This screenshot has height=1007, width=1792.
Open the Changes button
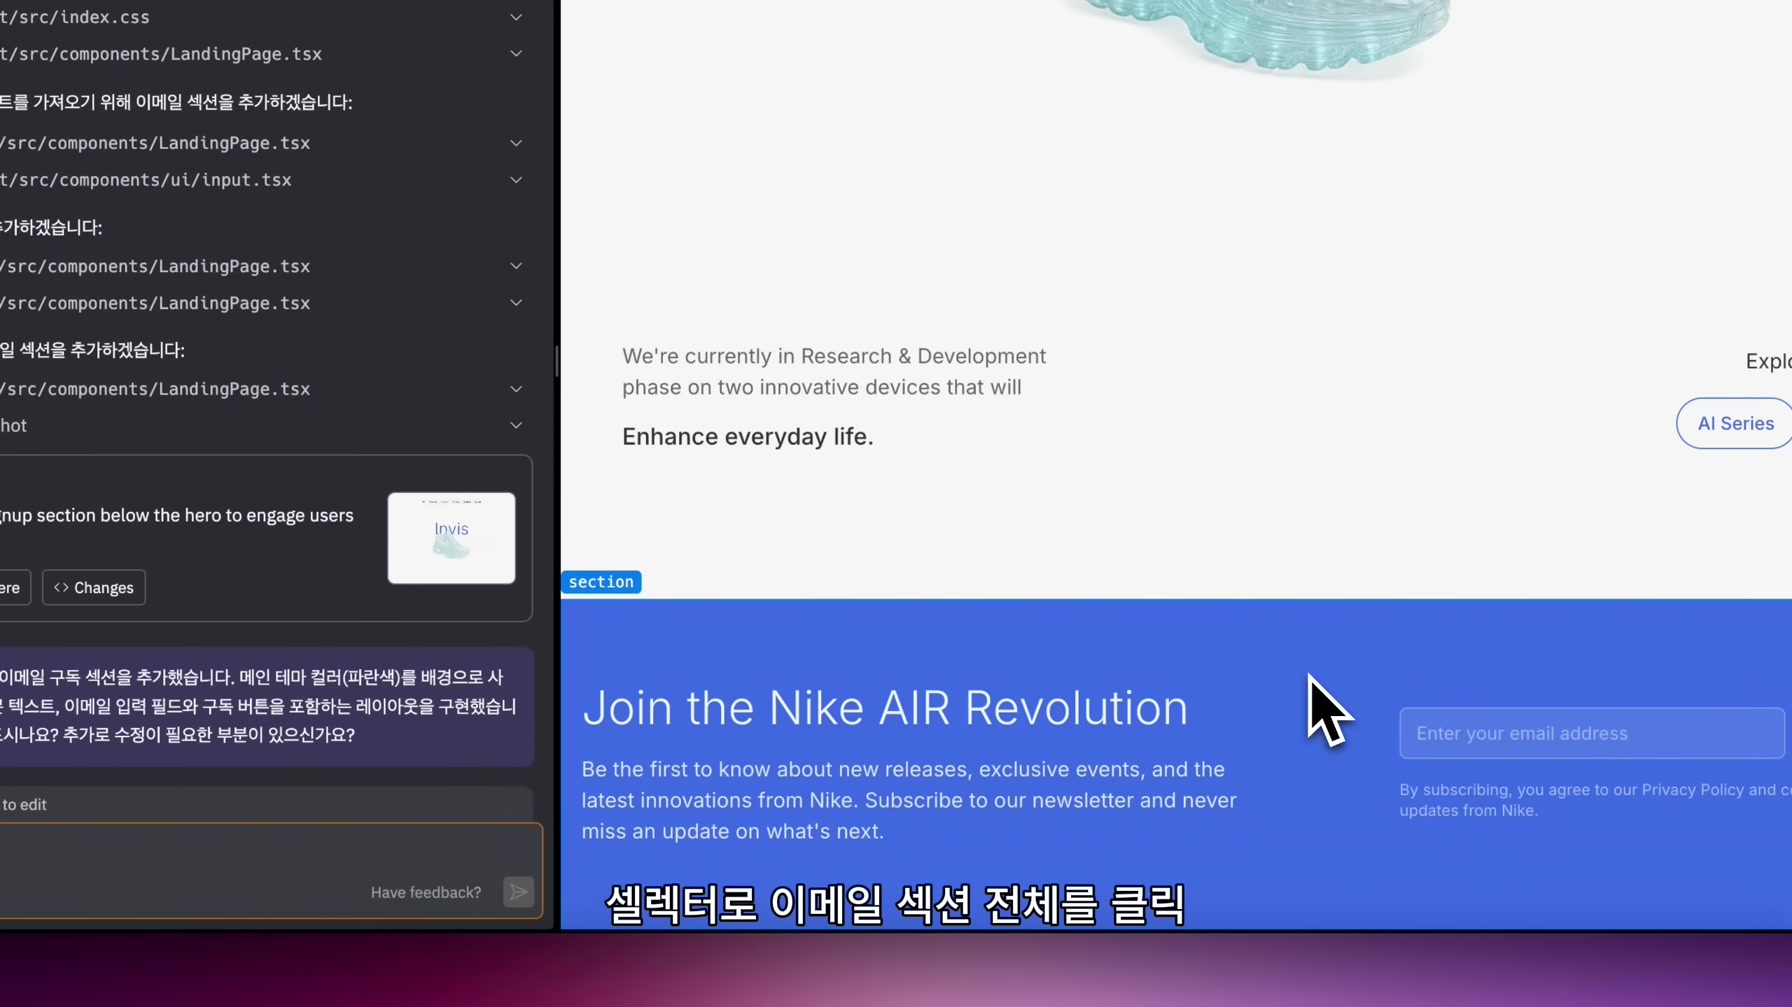coord(94,588)
